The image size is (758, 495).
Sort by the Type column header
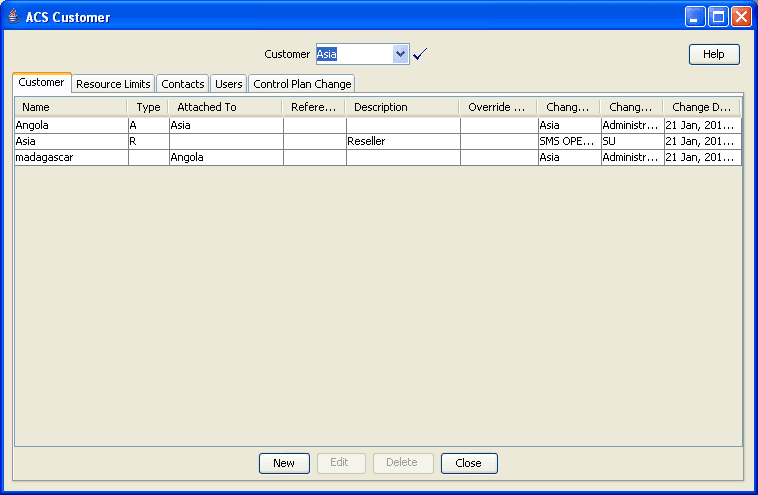148,107
